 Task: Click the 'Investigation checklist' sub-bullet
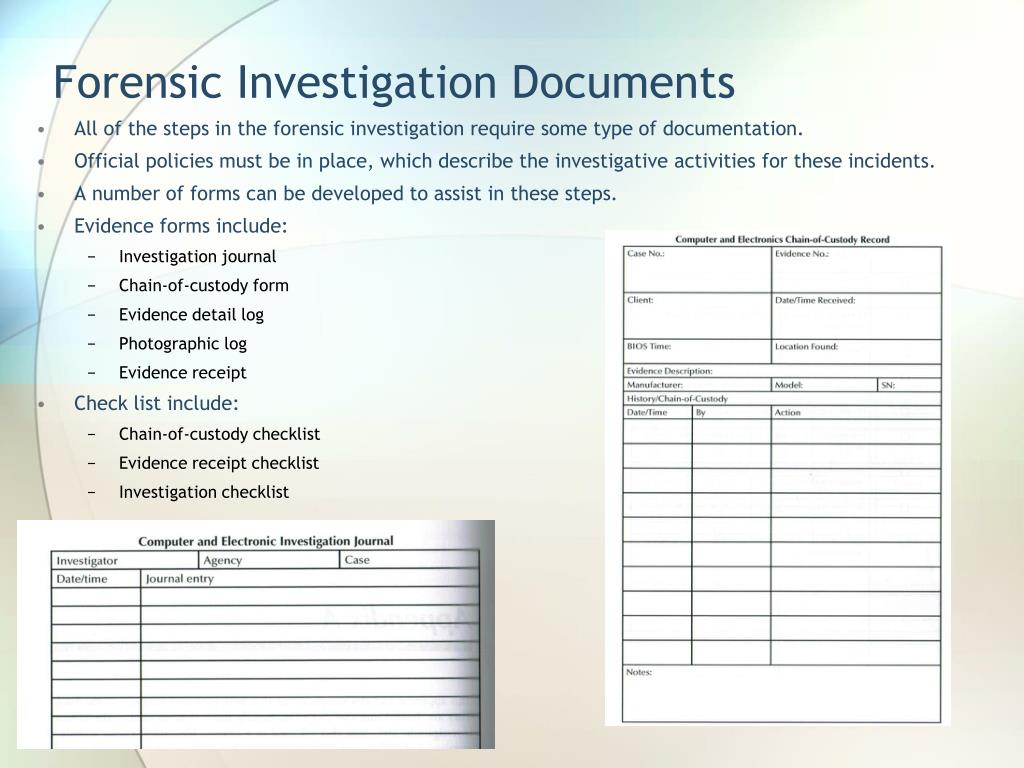203,492
